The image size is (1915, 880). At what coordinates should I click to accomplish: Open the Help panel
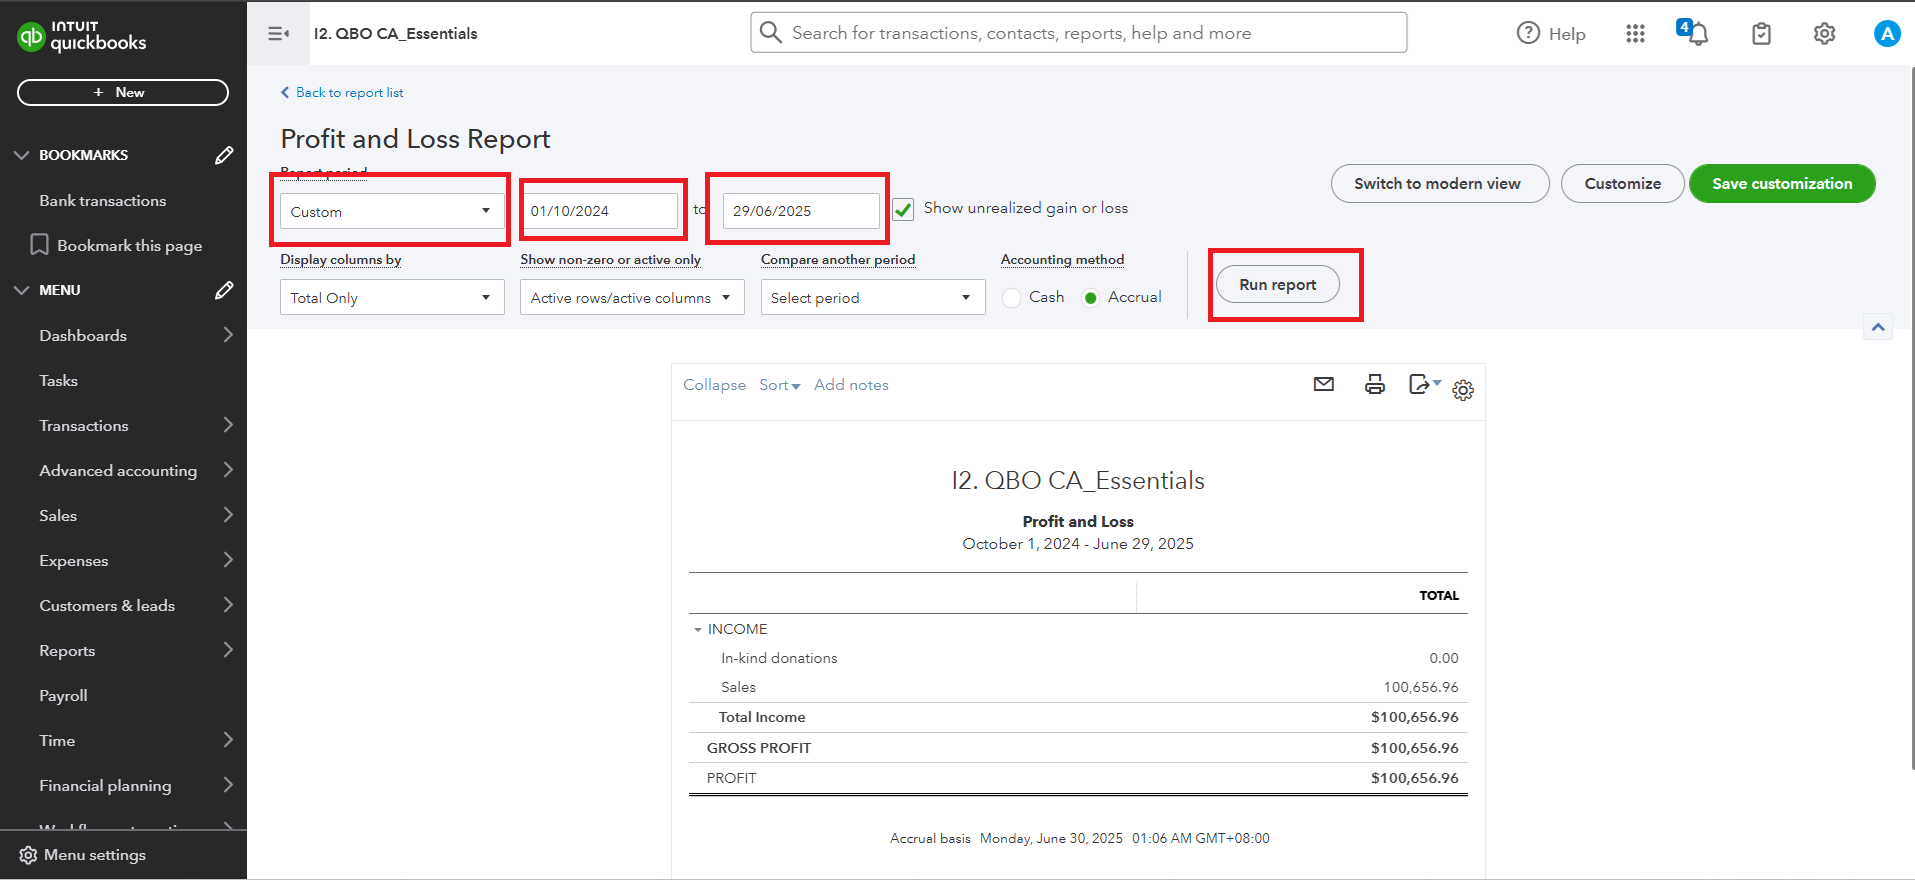1551,33
